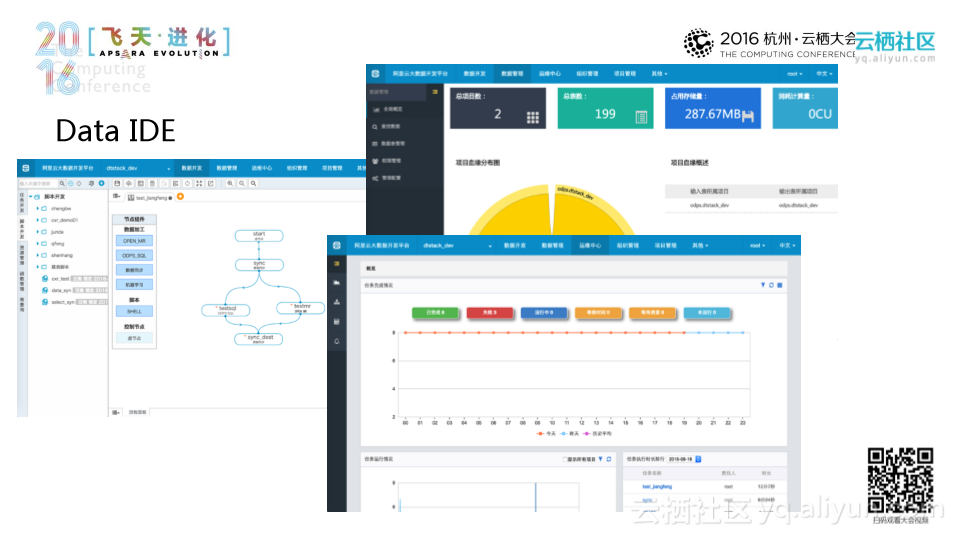This screenshot has height=536, width=956.
Task: Click zoom-out magnifier in flow editor toolbar
Action: point(241,183)
